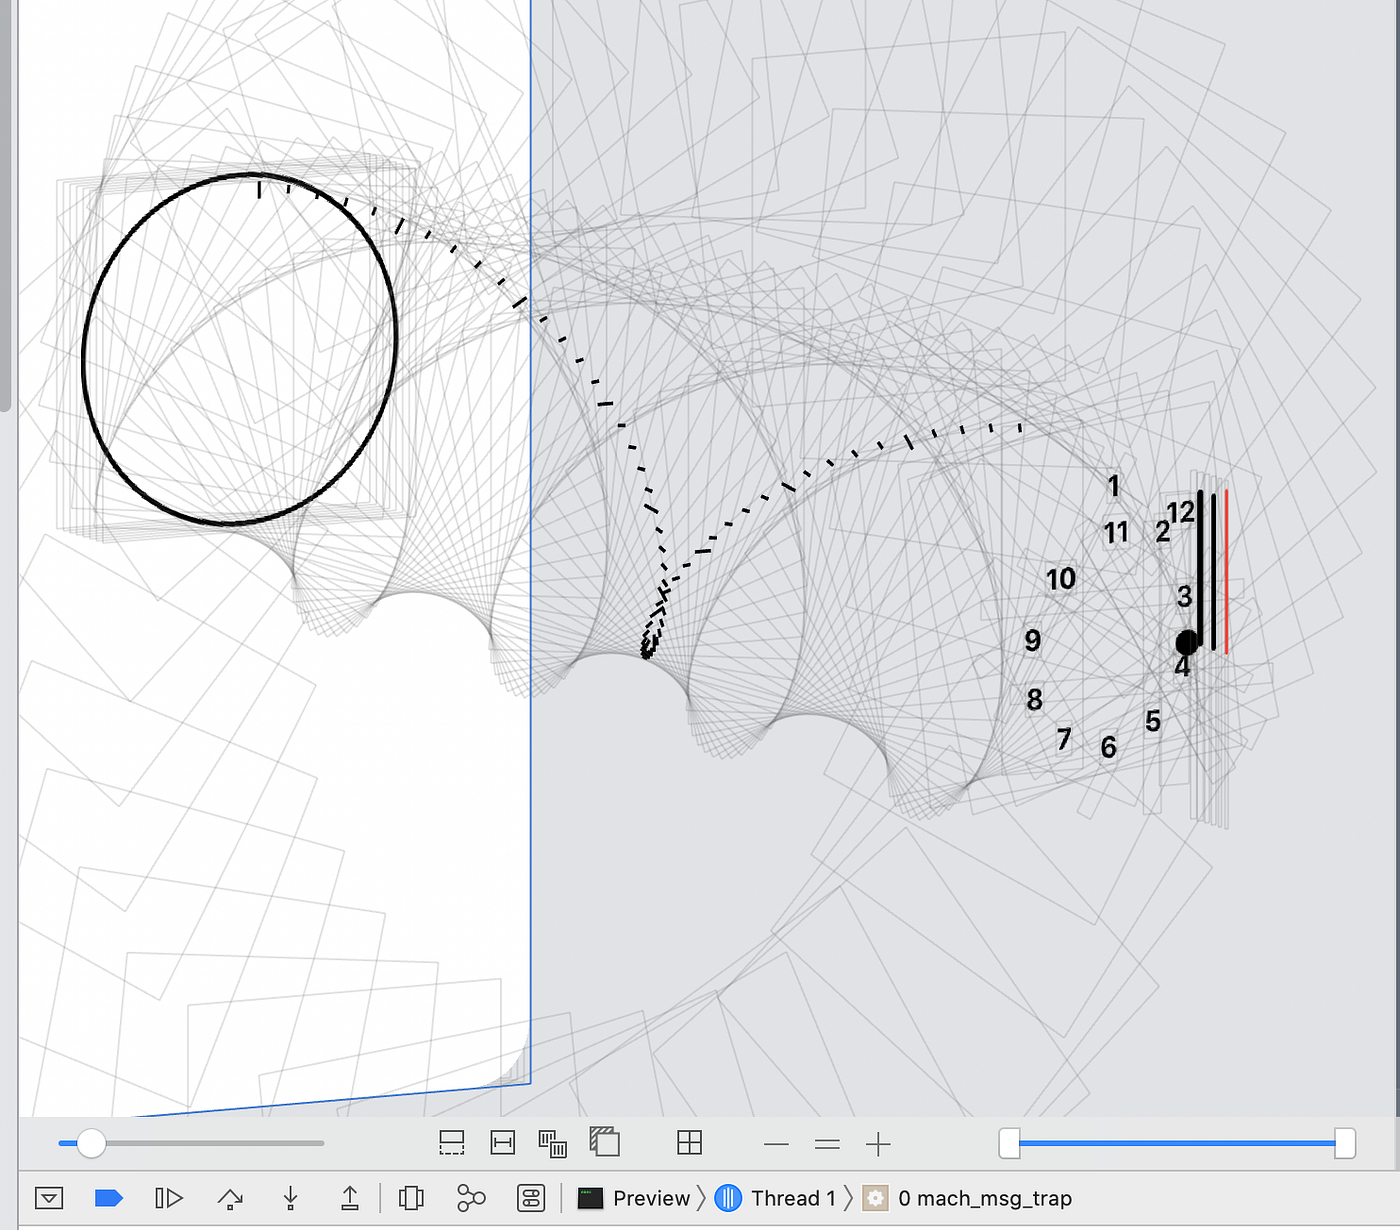Click the Step Over icon
Viewport: 1400px width, 1230px height.
(x=230, y=1198)
